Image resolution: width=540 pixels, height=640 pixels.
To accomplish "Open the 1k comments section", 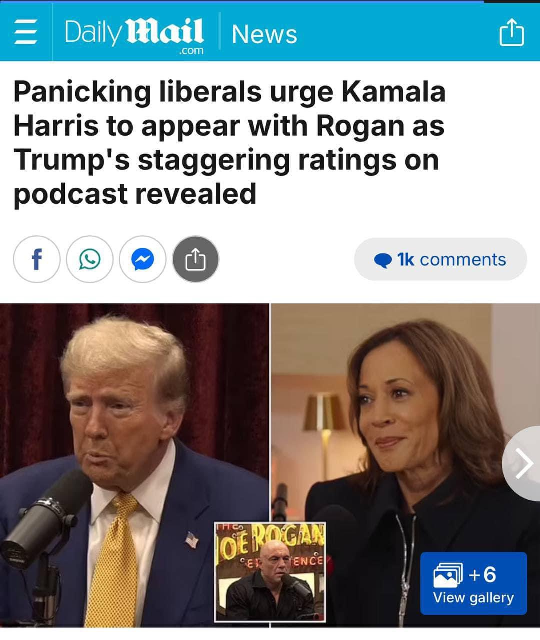I will (440, 259).
